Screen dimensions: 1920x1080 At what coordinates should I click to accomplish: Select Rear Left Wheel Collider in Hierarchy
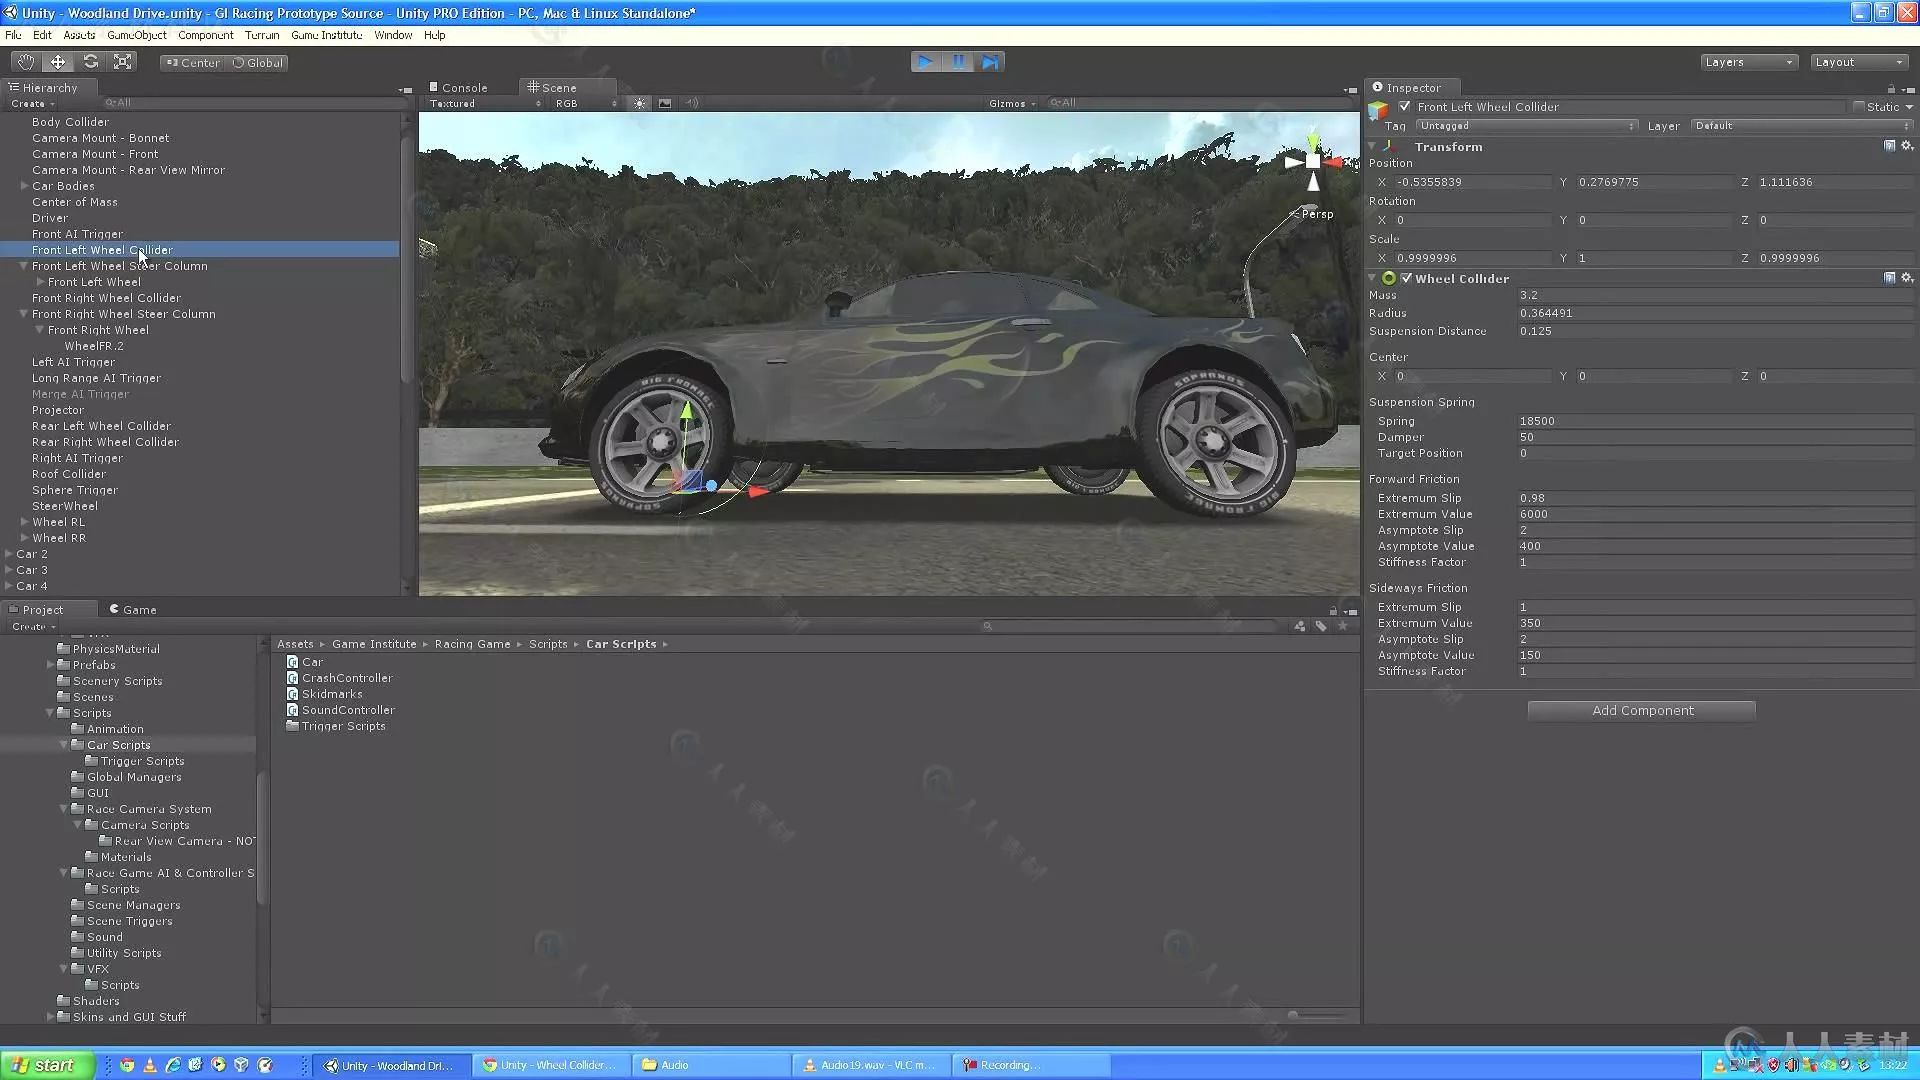coord(101,426)
